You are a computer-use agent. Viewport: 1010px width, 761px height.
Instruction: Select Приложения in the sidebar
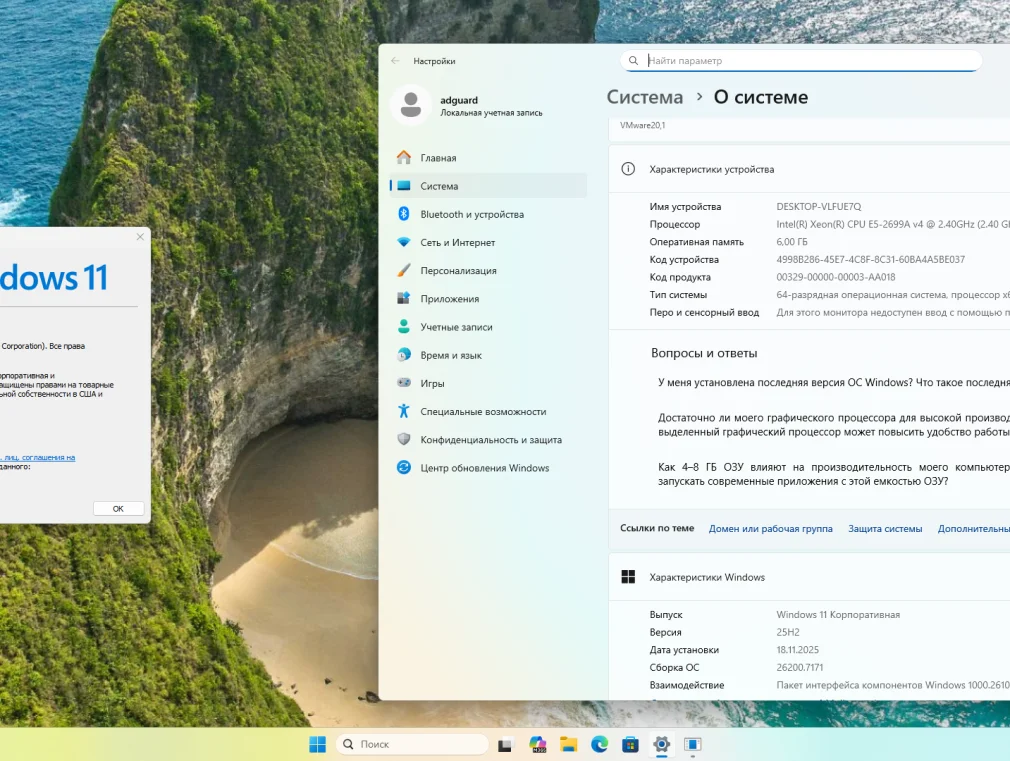click(449, 299)
